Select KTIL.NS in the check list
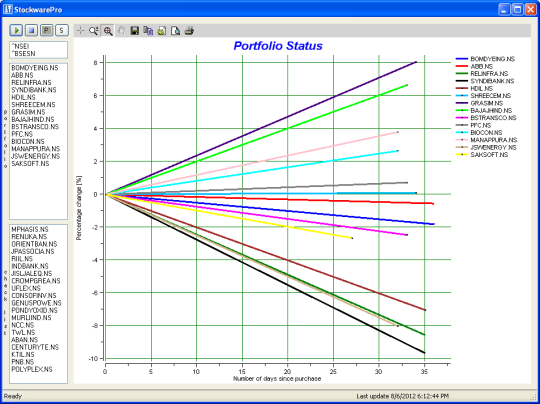The width and height of the screenshot is (540, 404). (x=23, y=354)
